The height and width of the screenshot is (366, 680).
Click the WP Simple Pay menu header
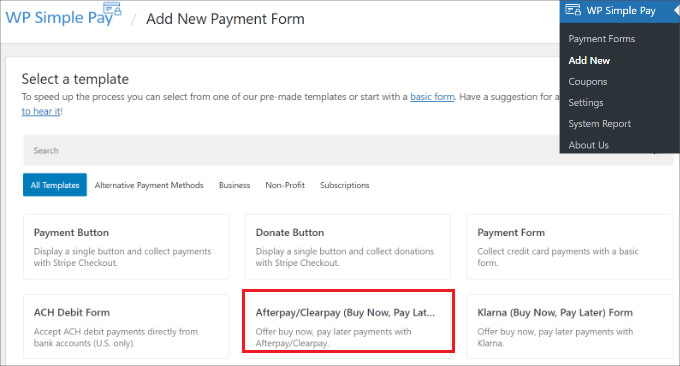[620, 11]
